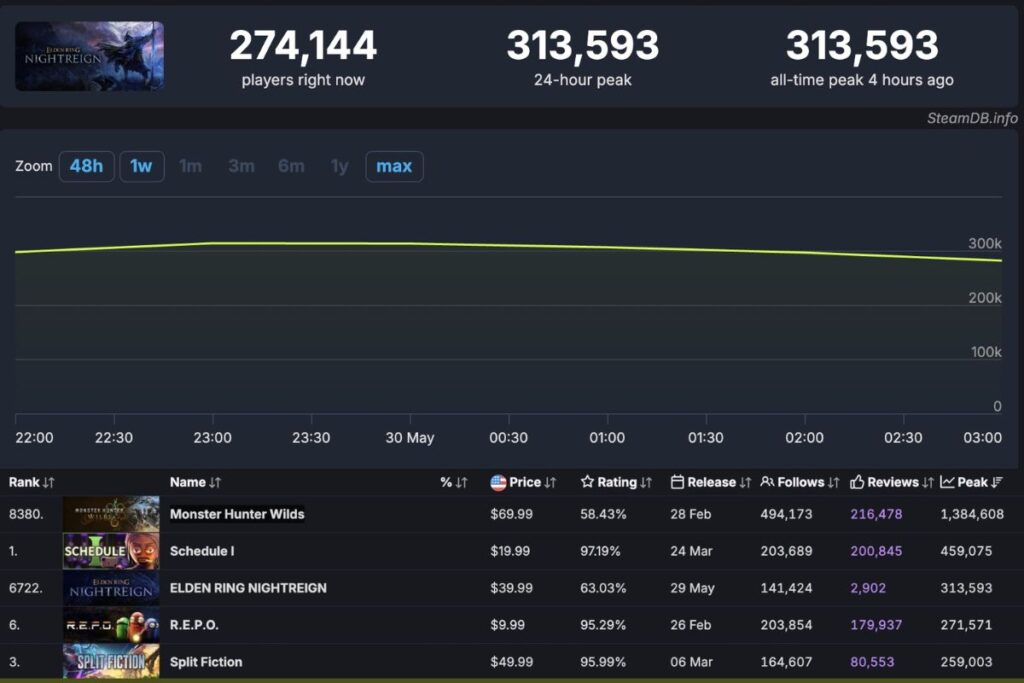This screenshot has width=1024, height=683.
Task: Click the 29 May release date
Action: pos(692,588)
